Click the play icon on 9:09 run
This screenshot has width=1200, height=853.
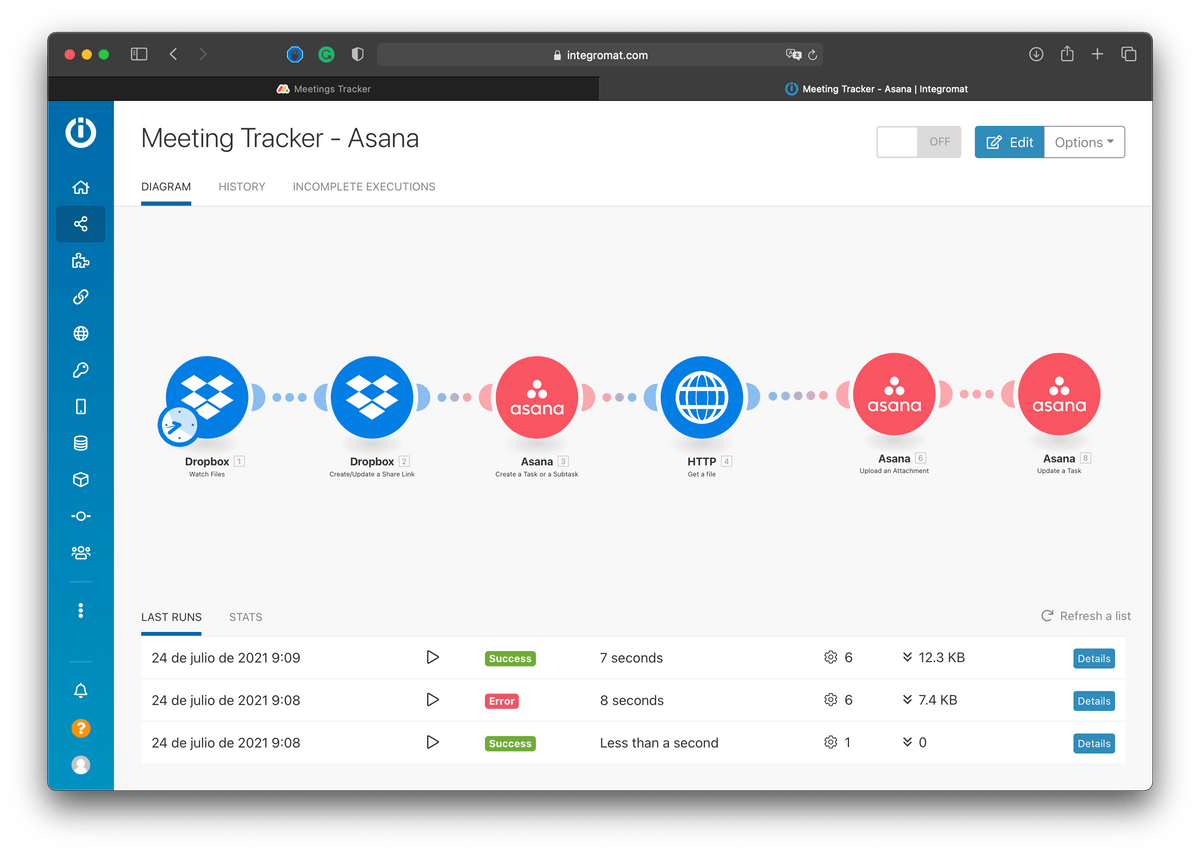433,658
